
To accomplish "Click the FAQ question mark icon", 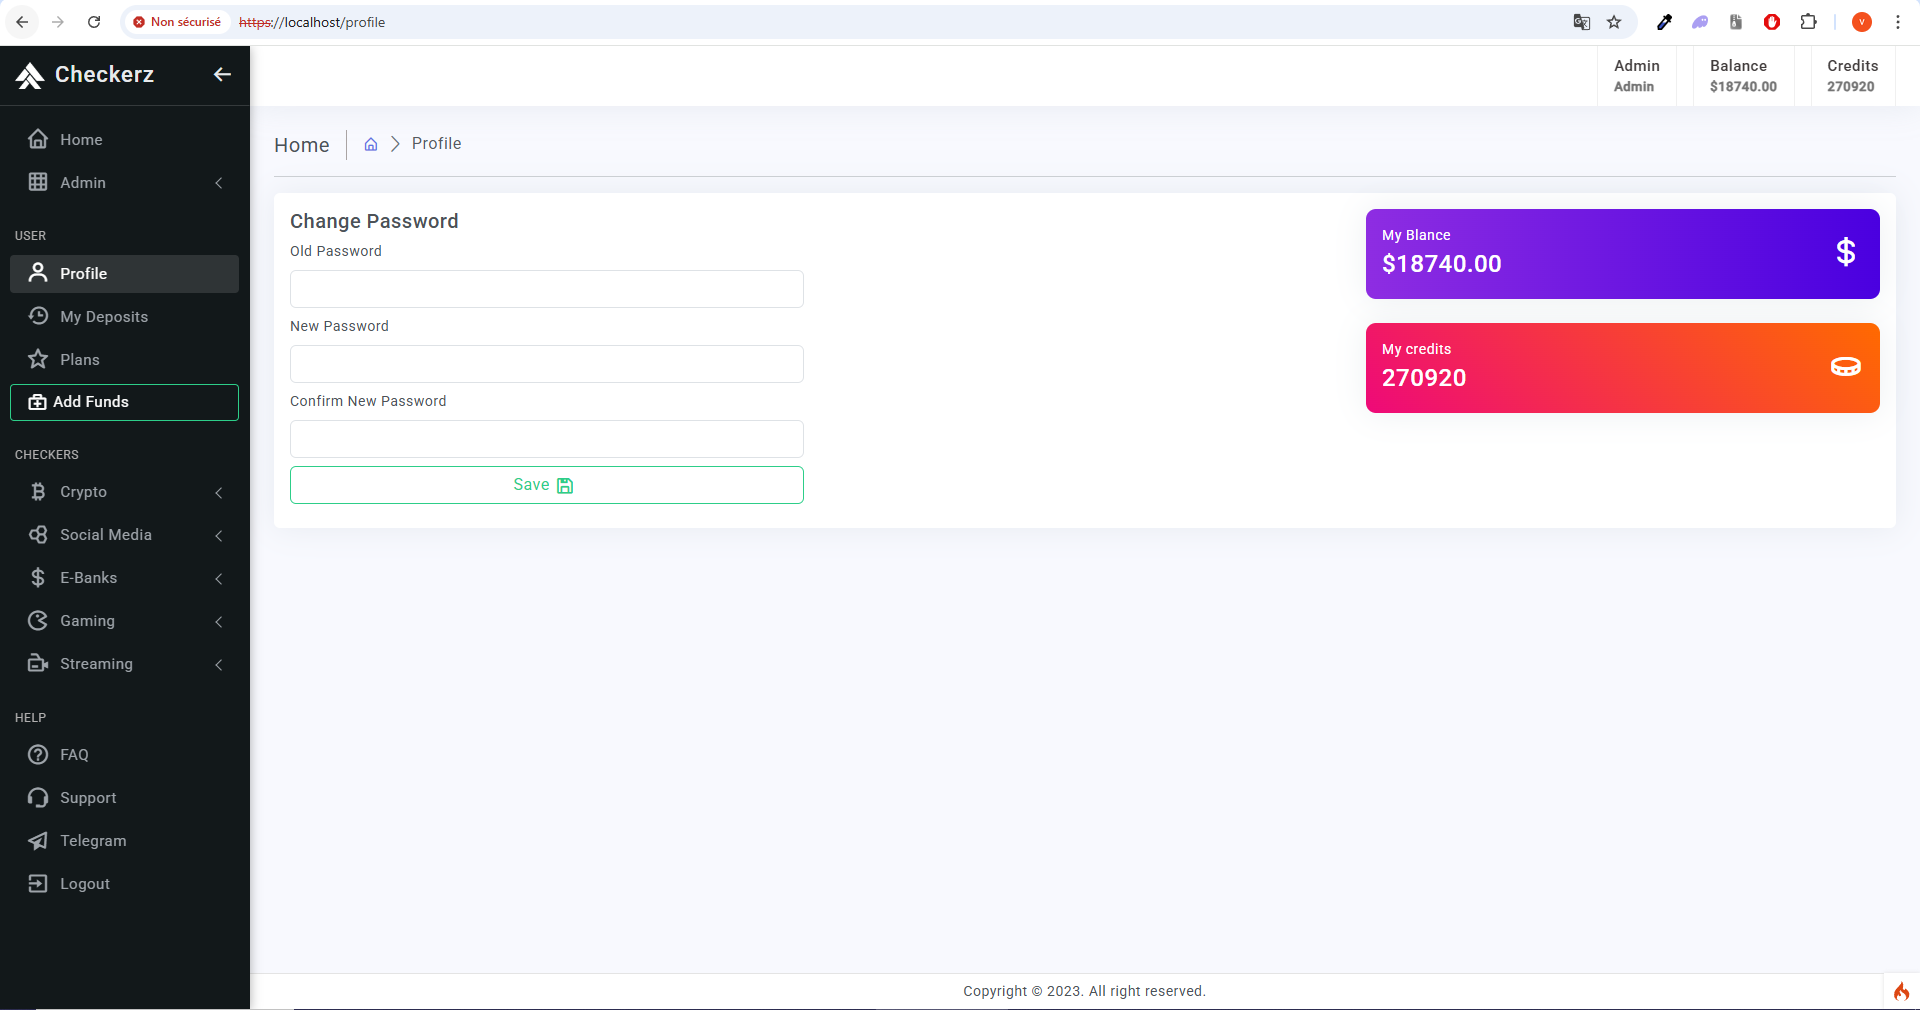I will tap(38, 754).
